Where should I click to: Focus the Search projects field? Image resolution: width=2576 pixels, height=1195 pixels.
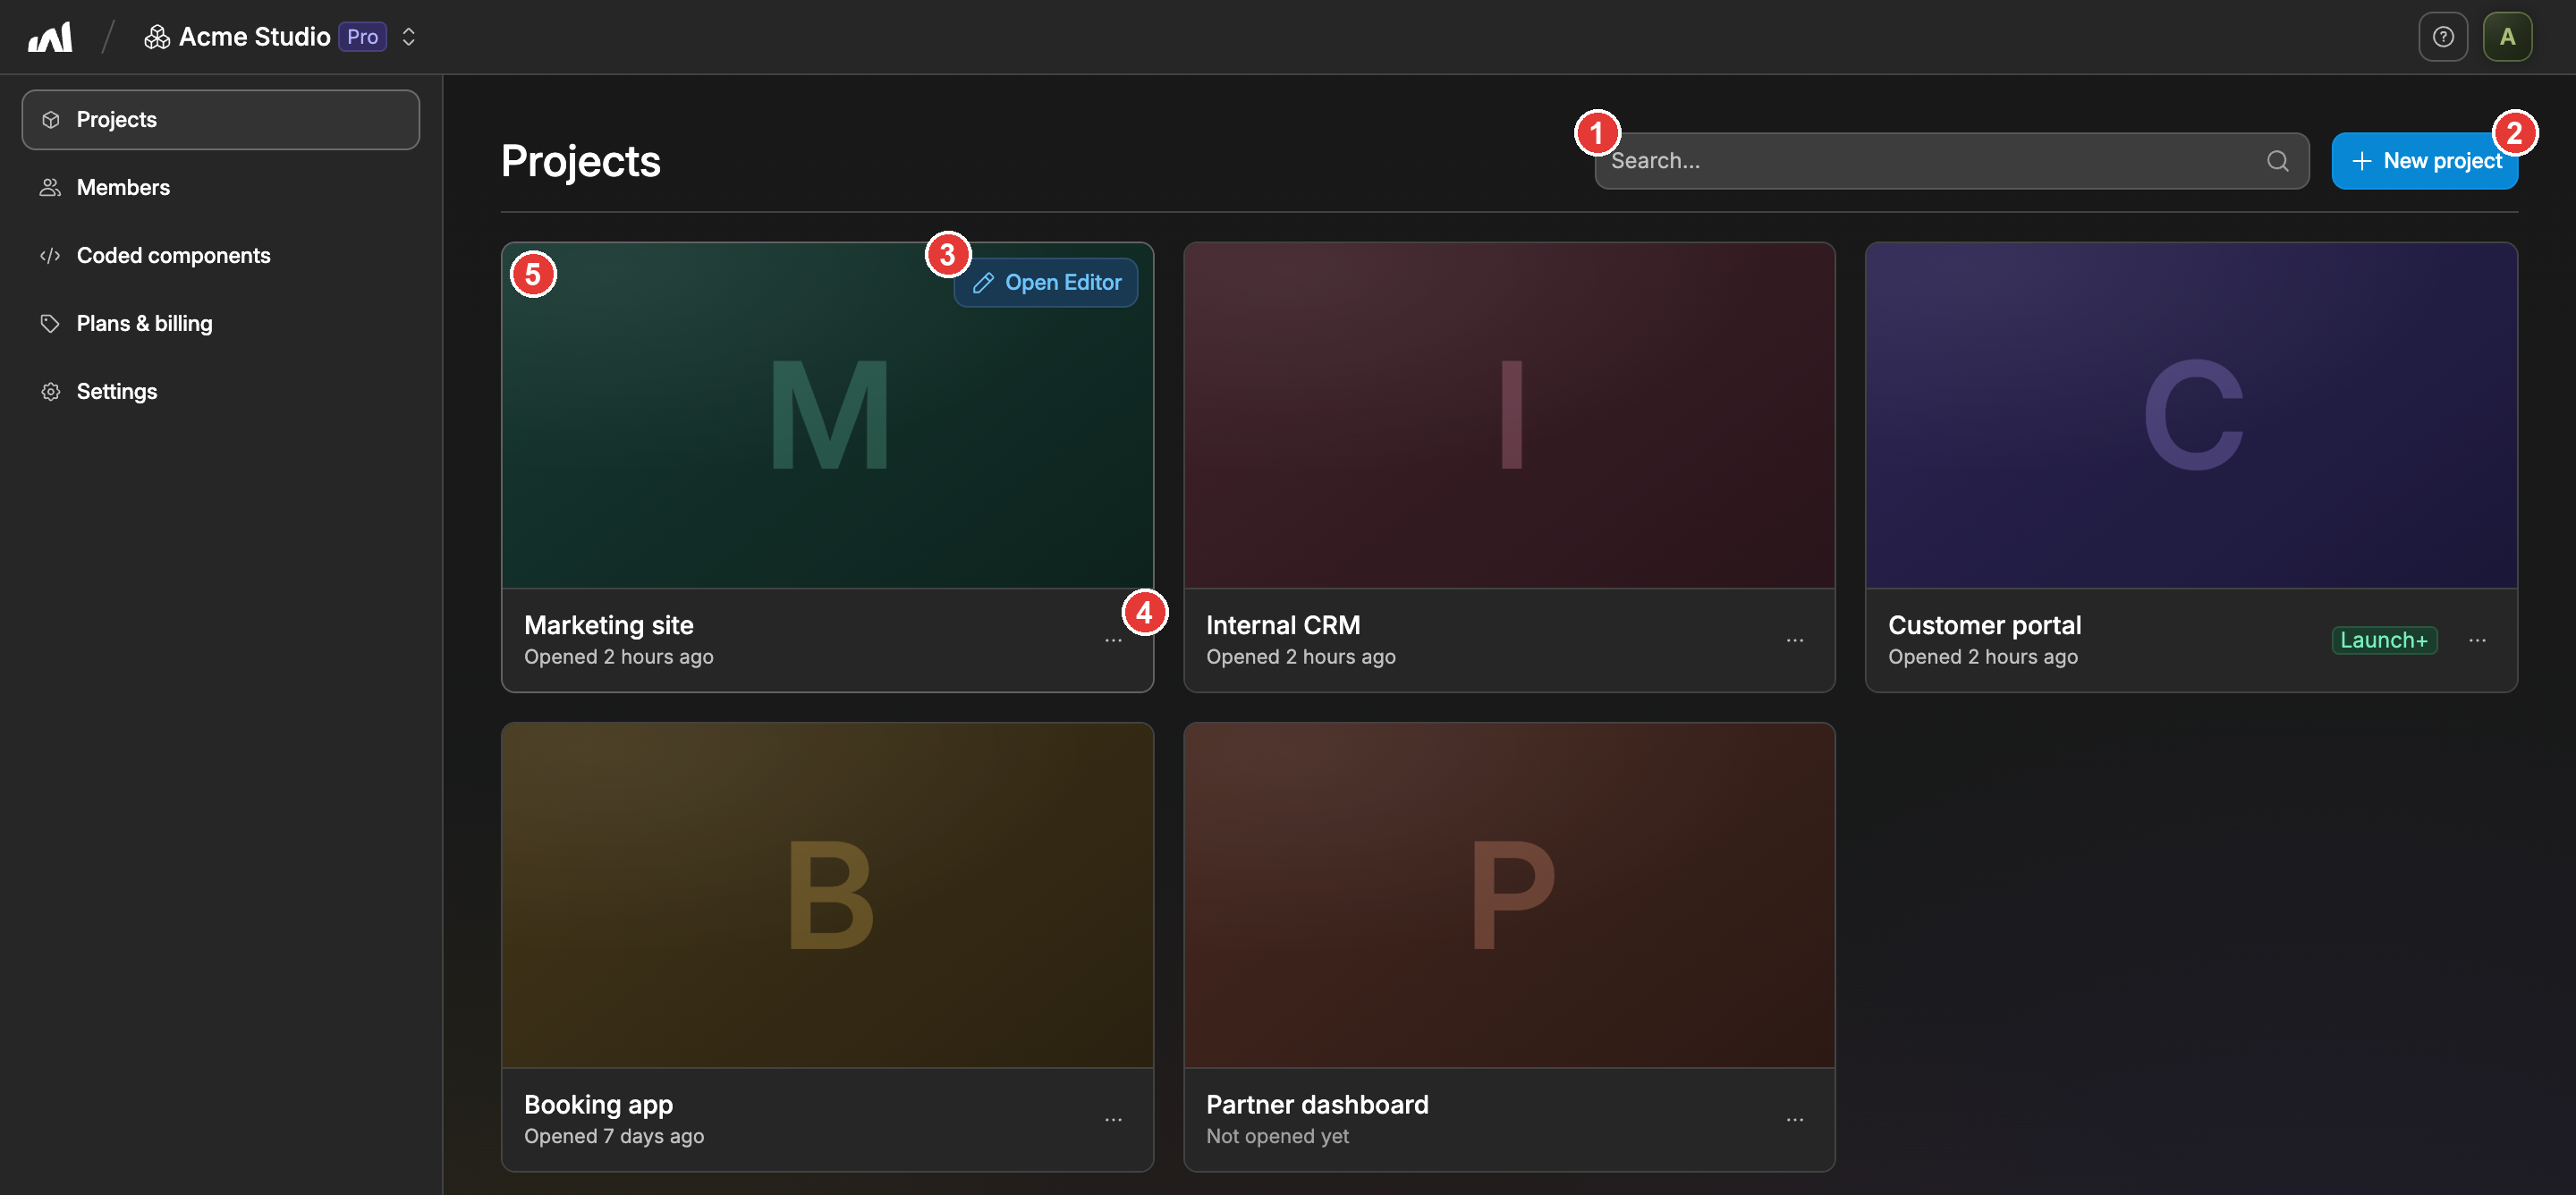point(1951,161)
